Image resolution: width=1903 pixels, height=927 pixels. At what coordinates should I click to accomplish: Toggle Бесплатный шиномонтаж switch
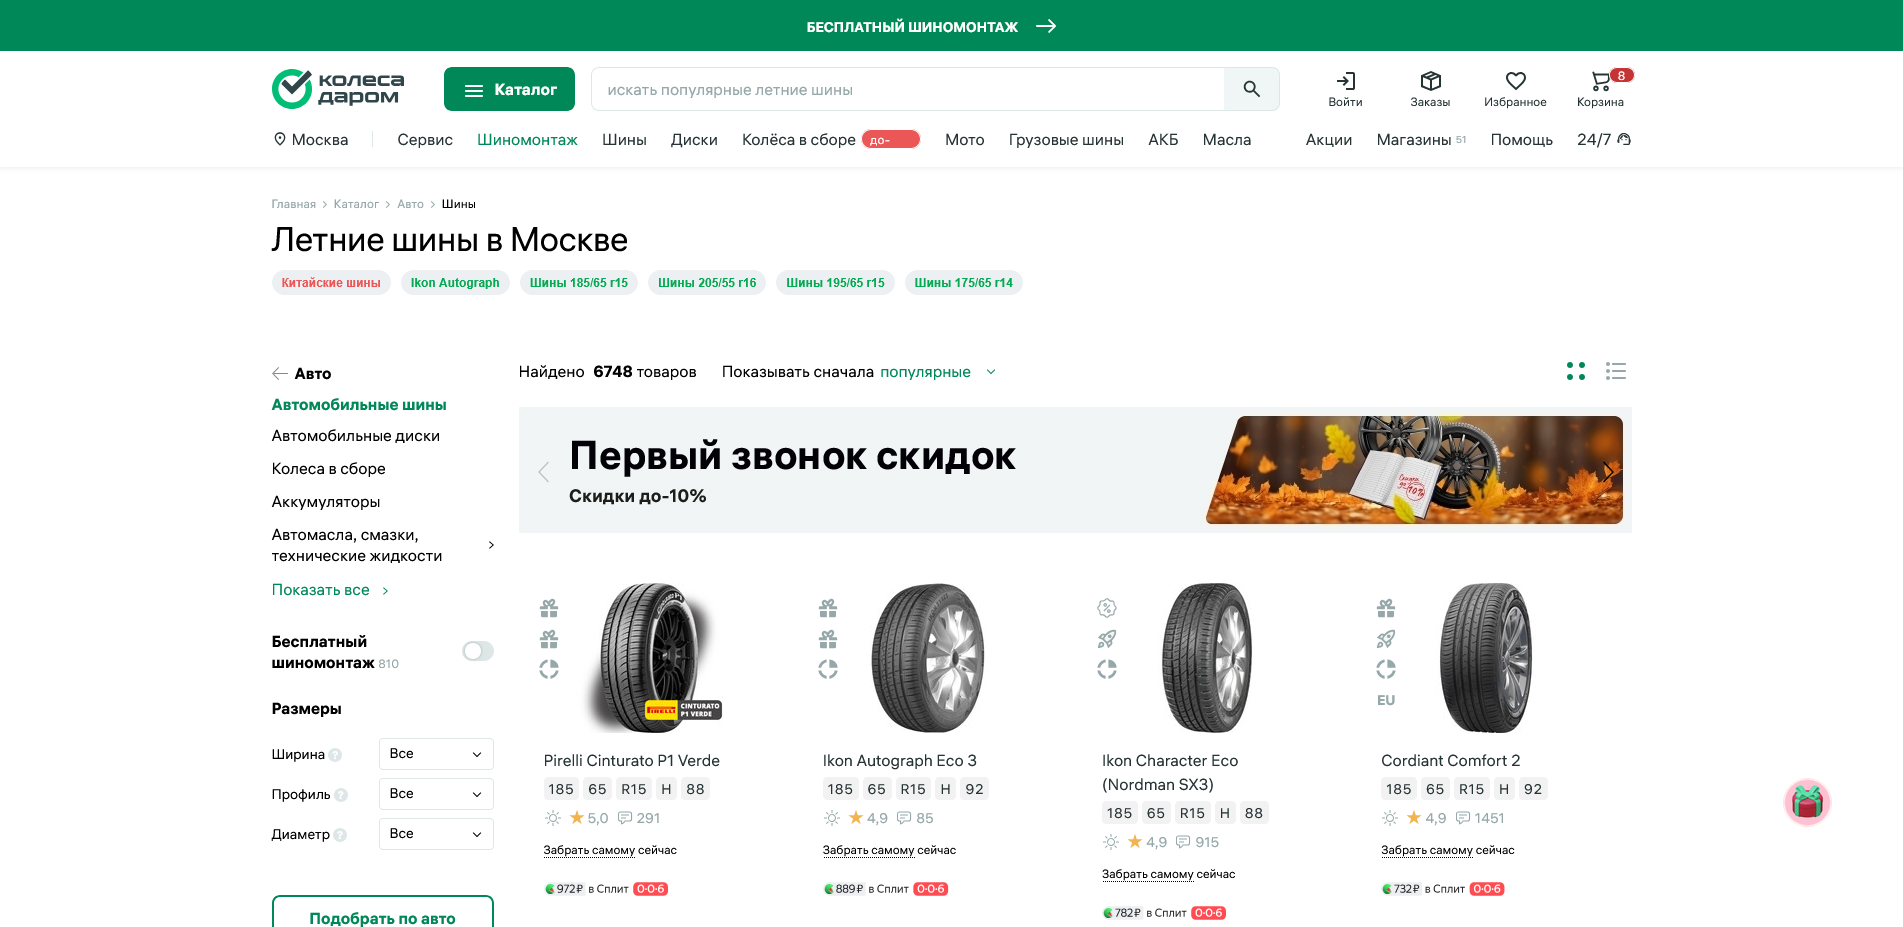coord(477,651)
